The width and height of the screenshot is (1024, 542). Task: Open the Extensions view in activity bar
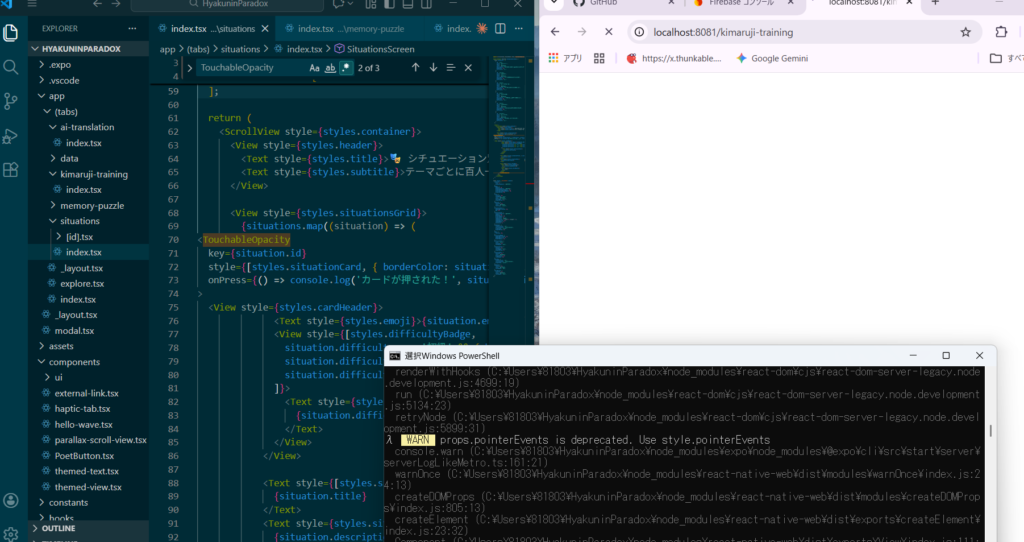point(11,170)
